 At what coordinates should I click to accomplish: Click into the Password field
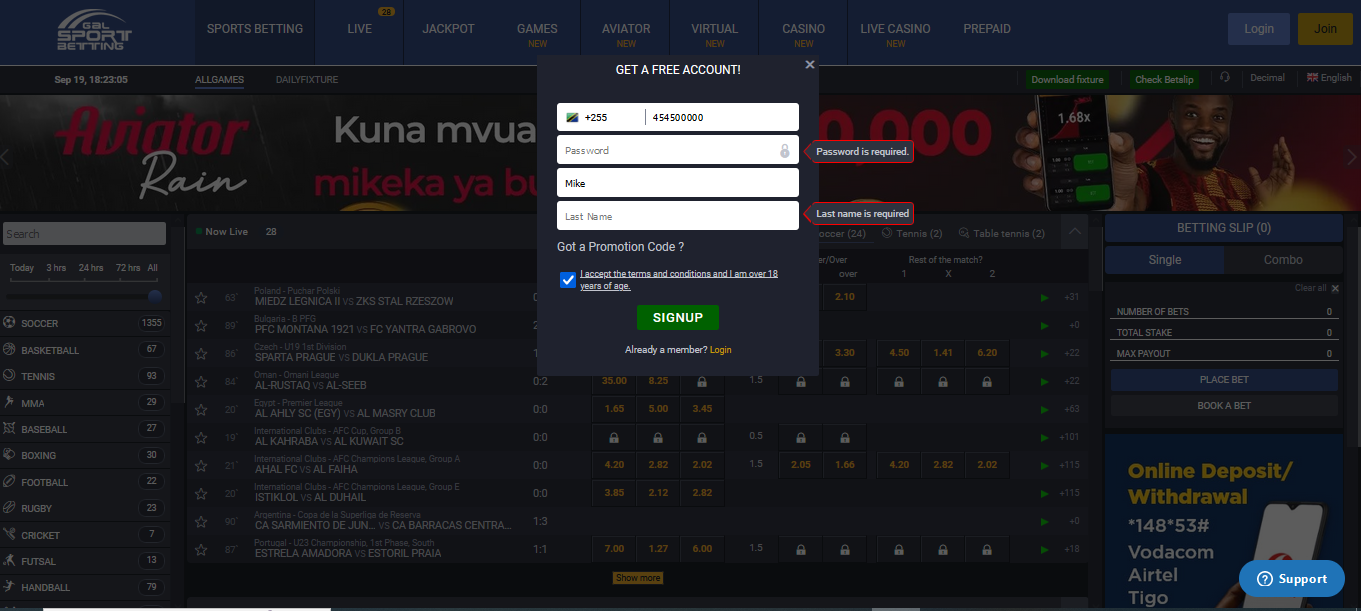tap(678, 150)
